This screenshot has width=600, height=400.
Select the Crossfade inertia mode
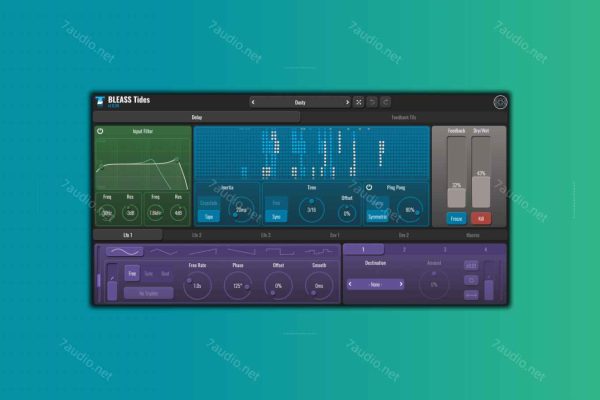pyautogui.click(x=209, y=203)
